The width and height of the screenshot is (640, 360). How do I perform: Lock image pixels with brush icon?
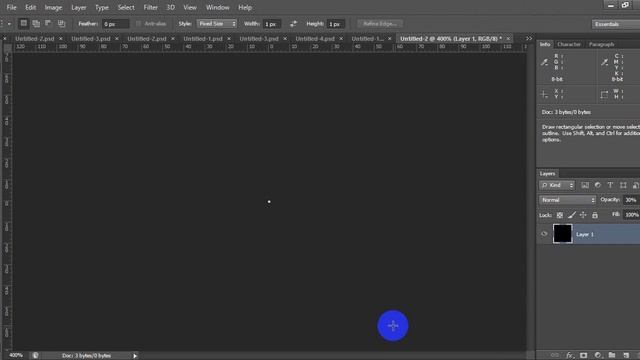pos(572,215)
